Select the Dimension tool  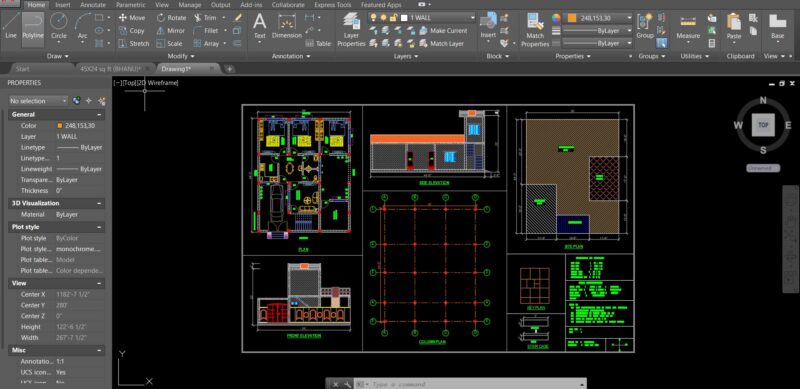click(x=287, y=27)
